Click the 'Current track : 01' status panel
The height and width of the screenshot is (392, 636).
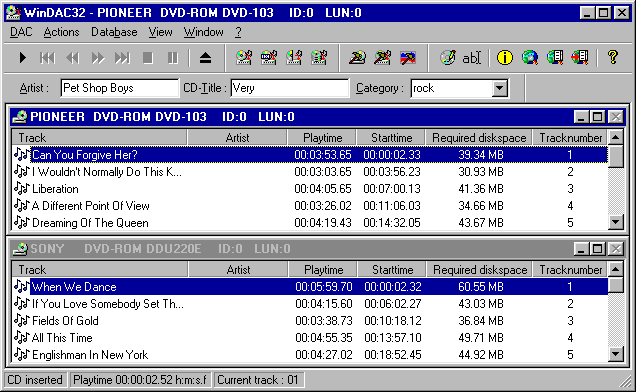(258, 380)
